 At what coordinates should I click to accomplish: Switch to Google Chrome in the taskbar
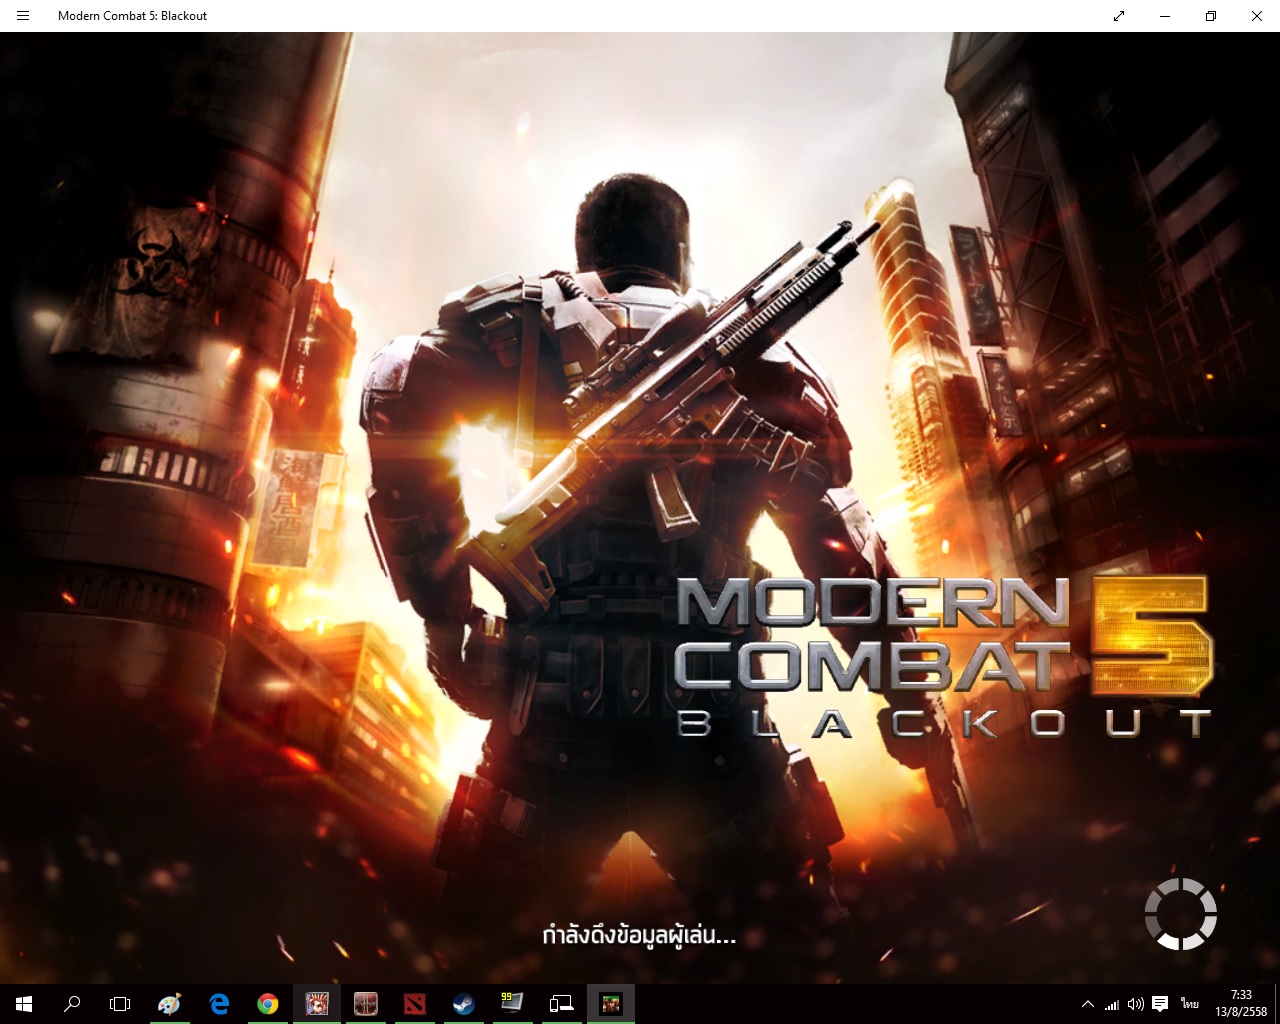(x=268, y=1004)
